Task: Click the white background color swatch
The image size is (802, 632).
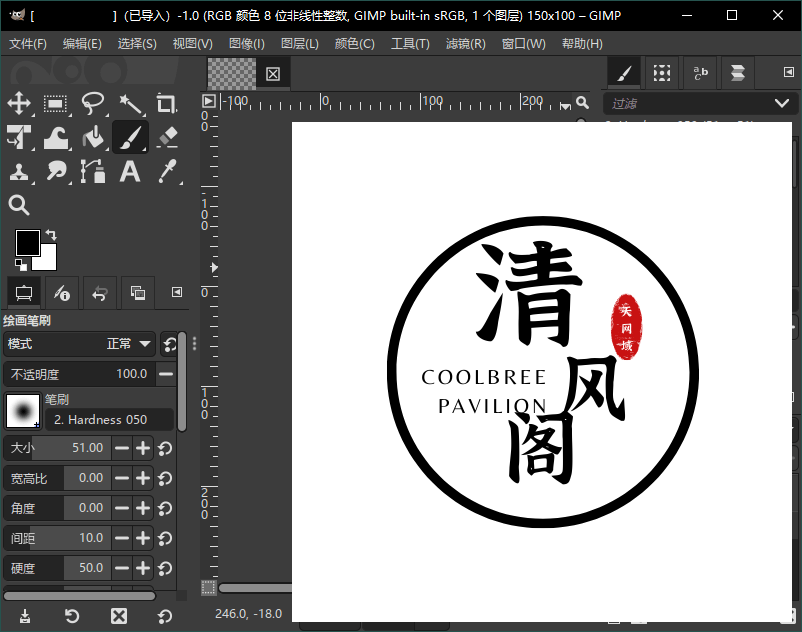Action: click(x=49, y=261)
